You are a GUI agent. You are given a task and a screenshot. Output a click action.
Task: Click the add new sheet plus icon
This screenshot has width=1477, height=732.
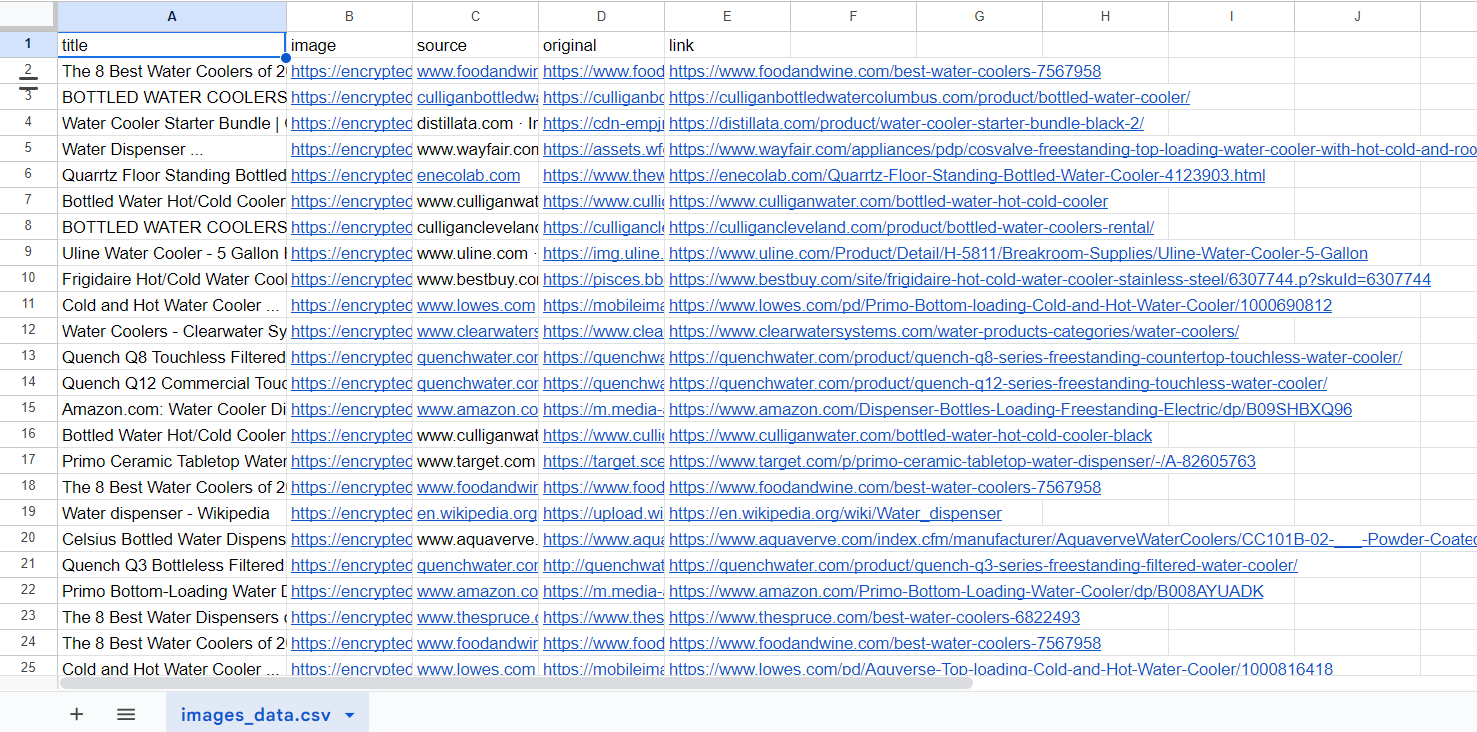(76, 714)
